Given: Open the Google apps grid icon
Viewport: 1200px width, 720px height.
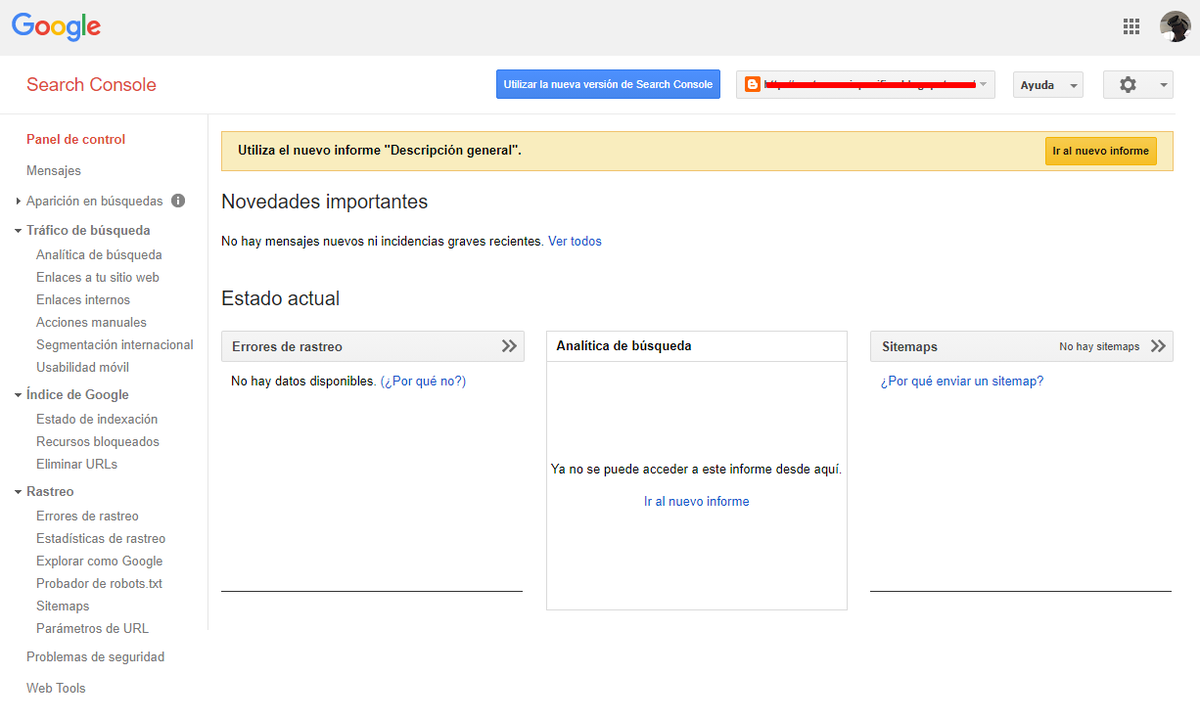Looking at the screenshot, I should (x=1131, y=27).
